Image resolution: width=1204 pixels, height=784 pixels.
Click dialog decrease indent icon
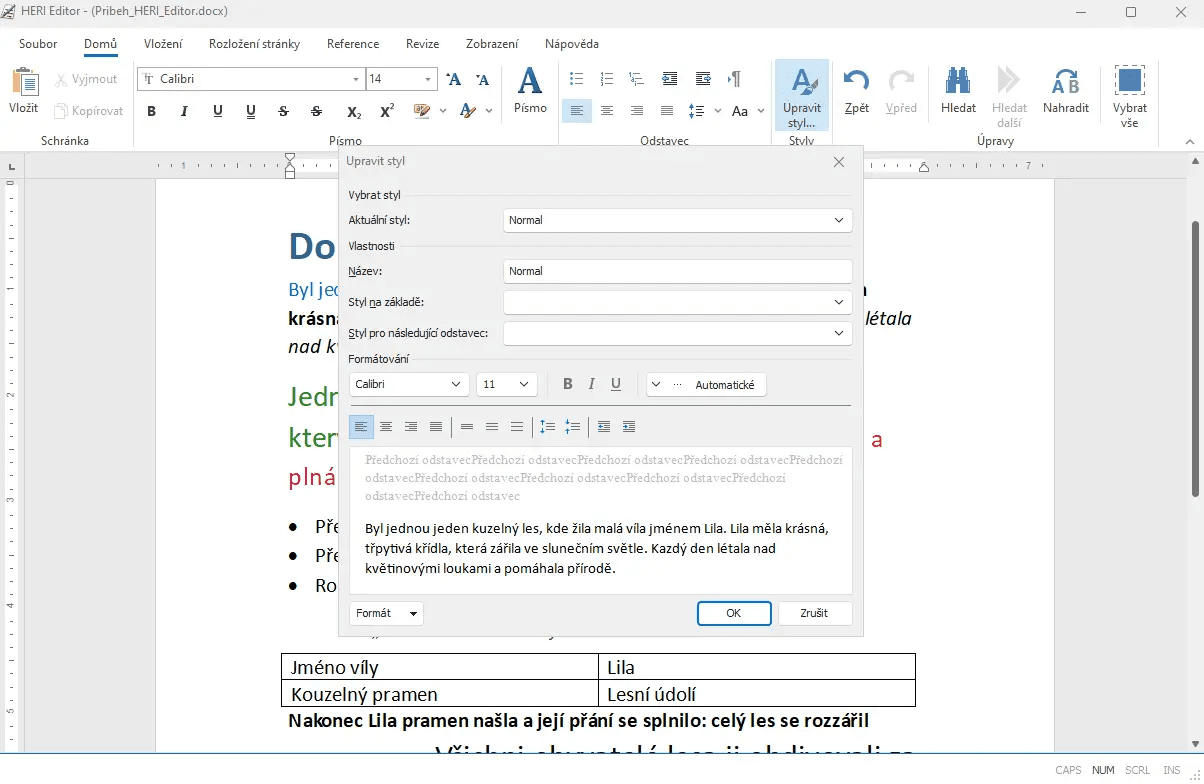coord(604,427)
